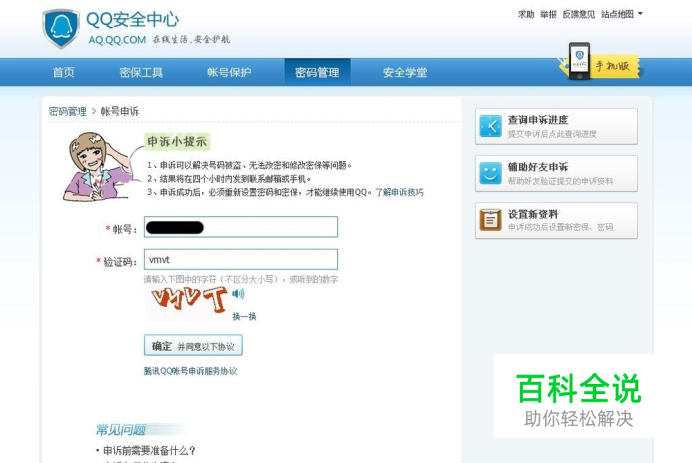
Task: Open the mobile version phone icon
Action: 579,61
